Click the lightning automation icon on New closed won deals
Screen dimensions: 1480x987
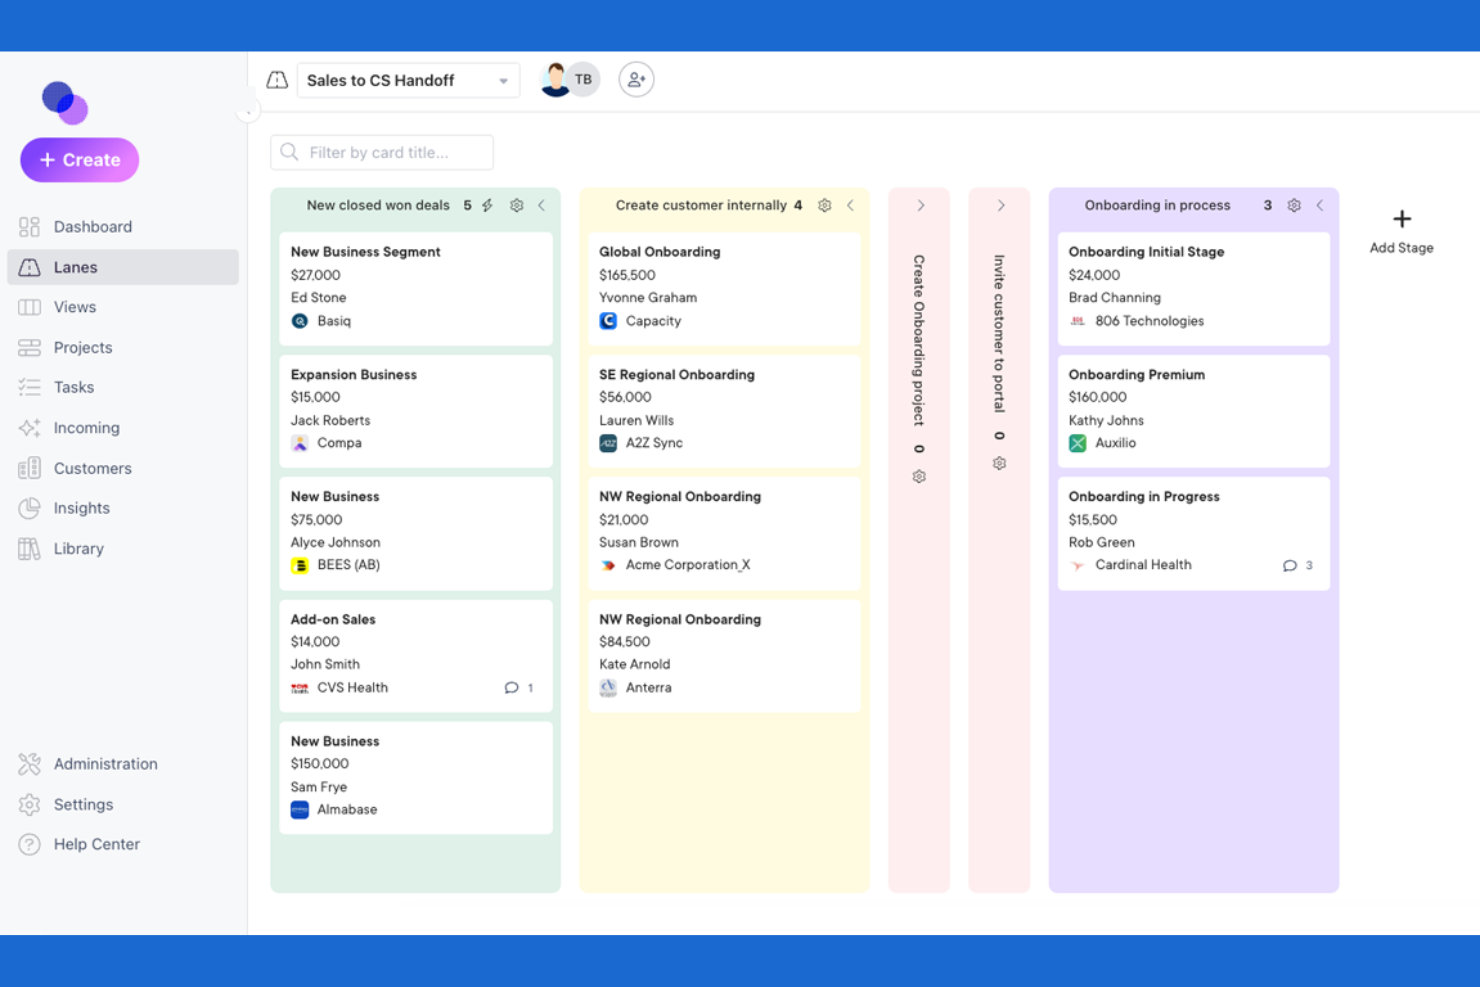click(x=487, y=205)
